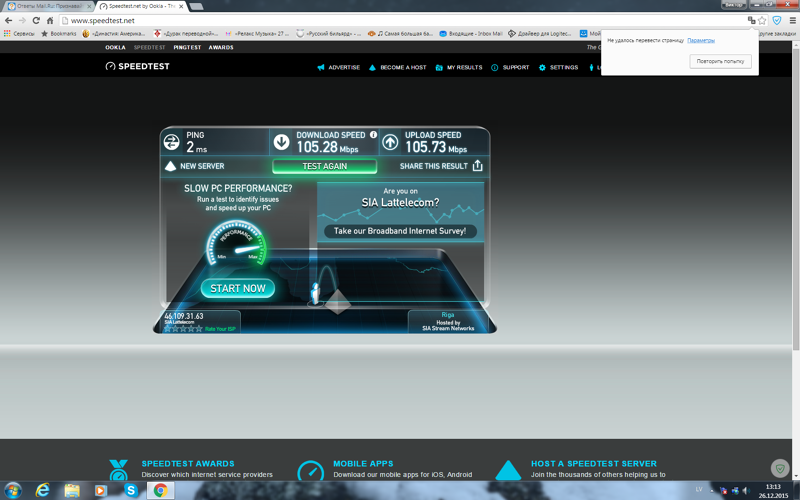Click the Speedtest logo
Image resolution: width=800 pixels, height=500 pixels.
tap(137, 66)
